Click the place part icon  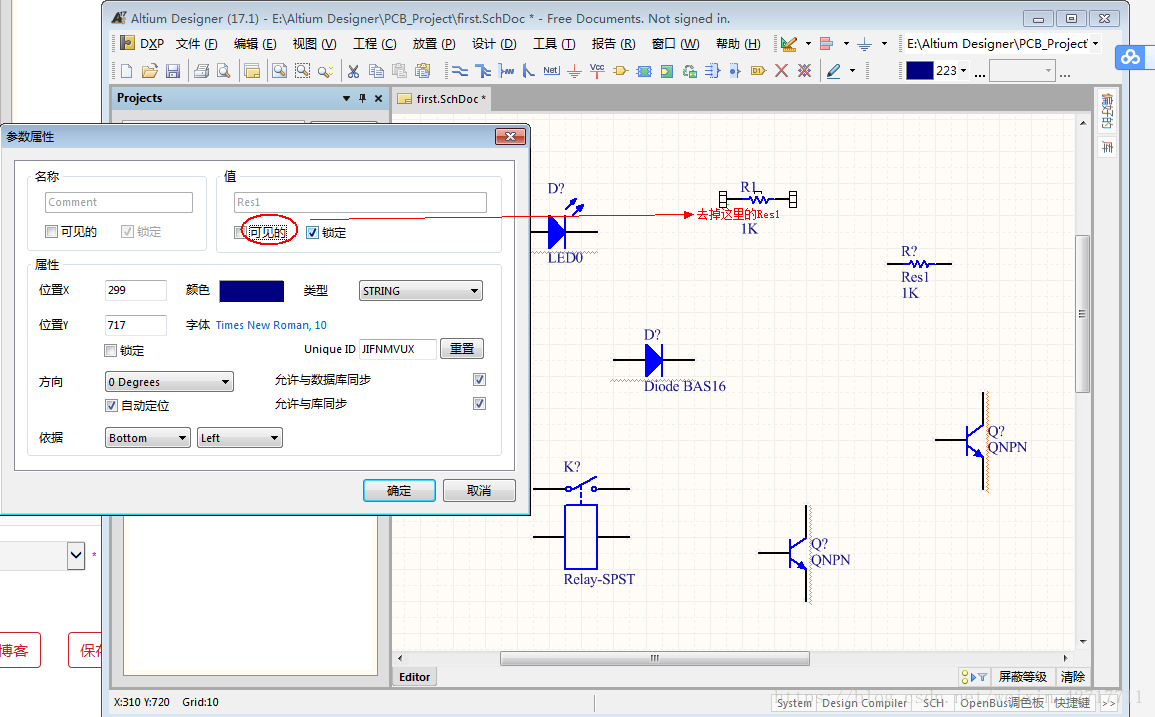point(620,71)
